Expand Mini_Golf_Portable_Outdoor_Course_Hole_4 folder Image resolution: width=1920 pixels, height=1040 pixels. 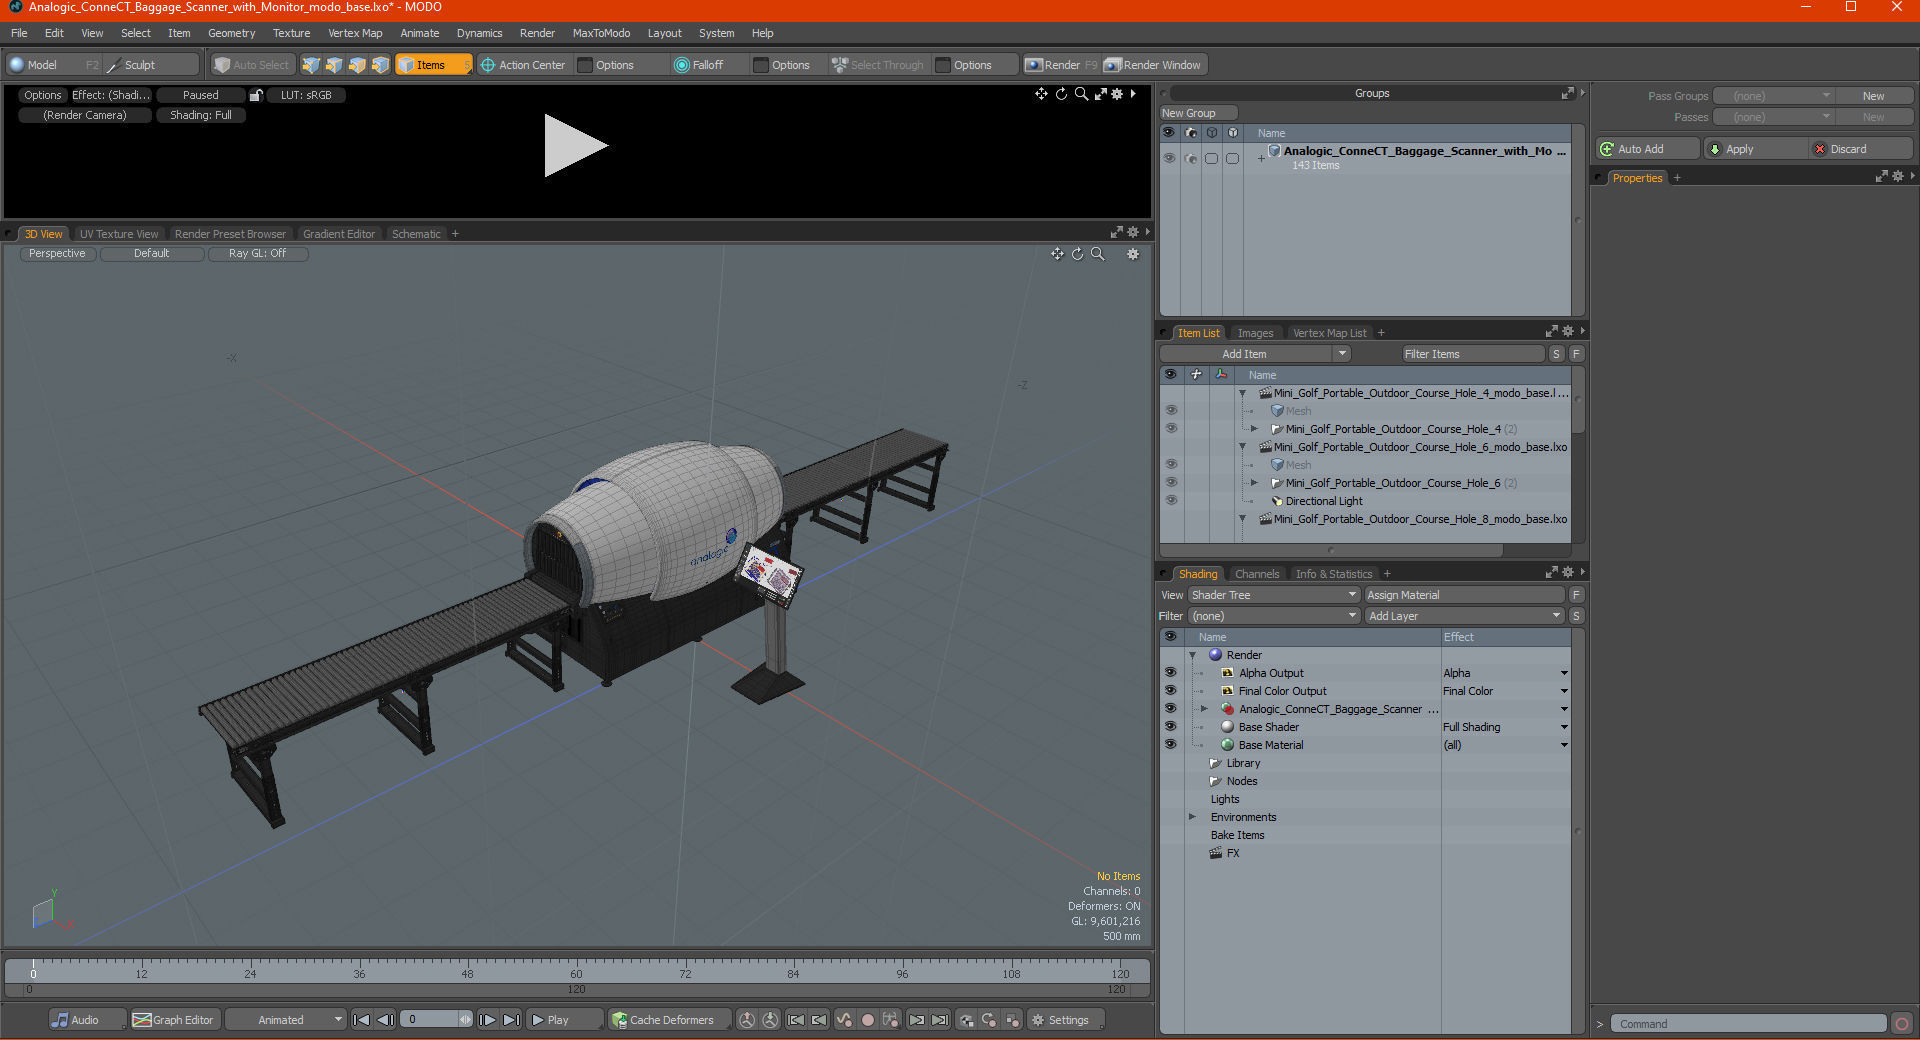click(1254, 429)
